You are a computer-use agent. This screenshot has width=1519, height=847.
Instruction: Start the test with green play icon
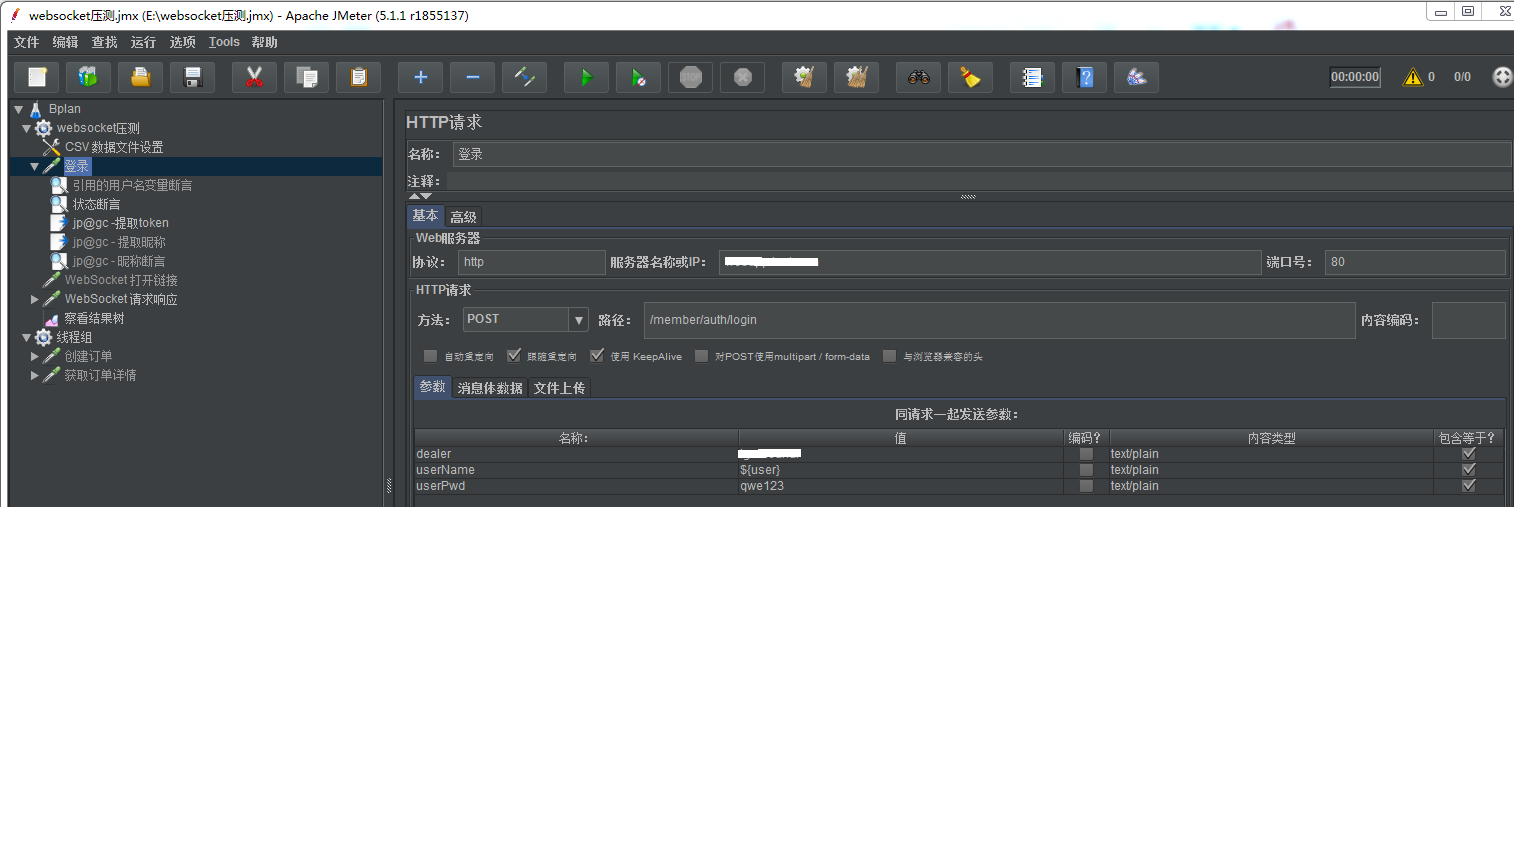[586, 77]
